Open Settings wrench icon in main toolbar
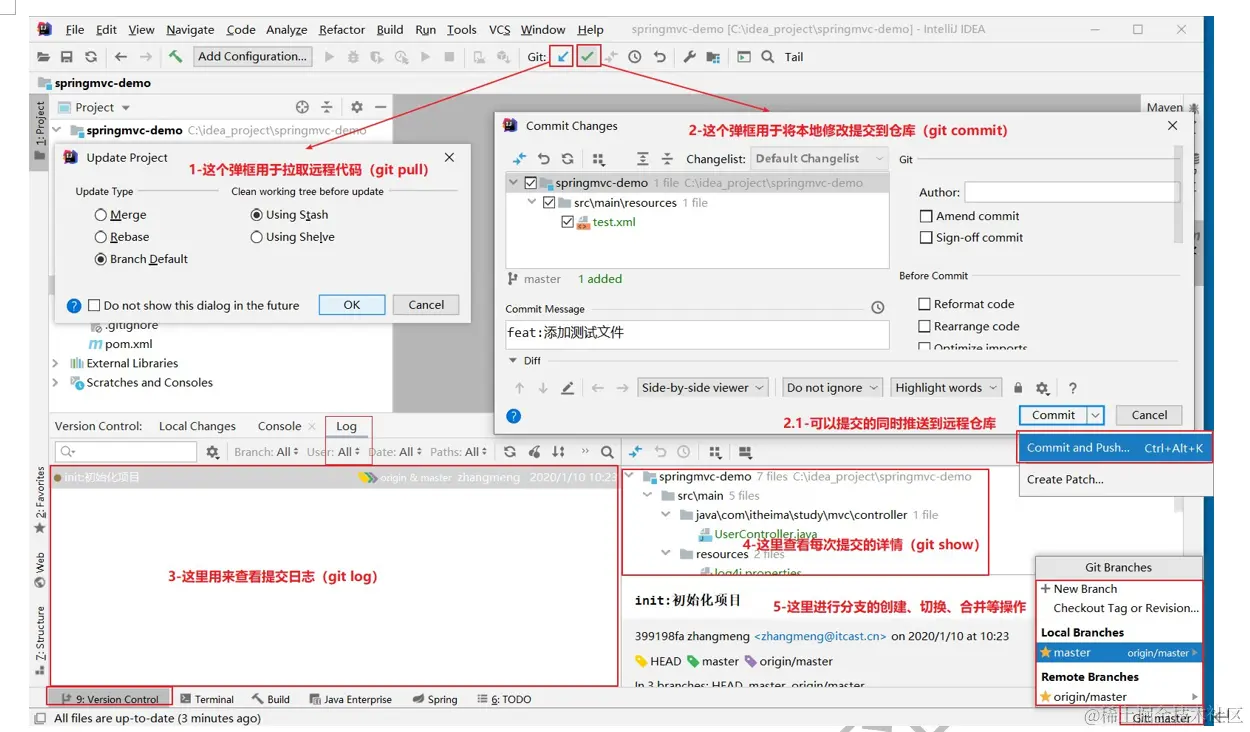This screenshot has height=732, width=1250. pyautogui.click(x=690, y=57)
